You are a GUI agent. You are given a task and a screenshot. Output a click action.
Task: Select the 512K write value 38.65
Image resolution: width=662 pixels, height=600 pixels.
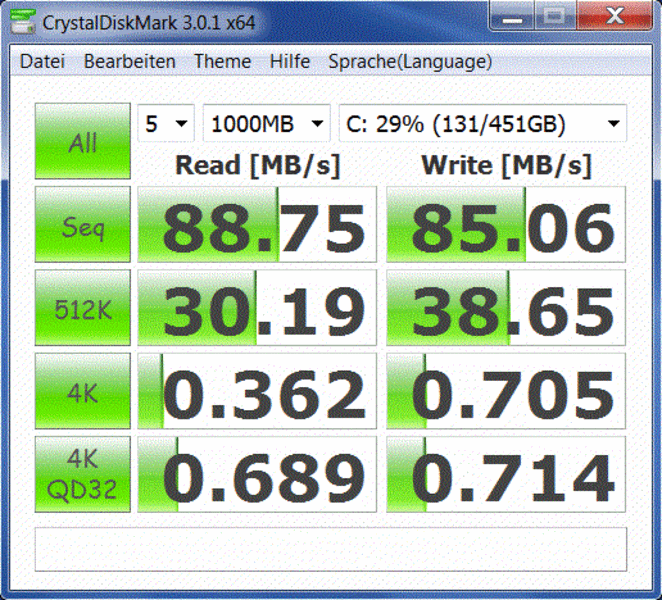pos(506,307)
